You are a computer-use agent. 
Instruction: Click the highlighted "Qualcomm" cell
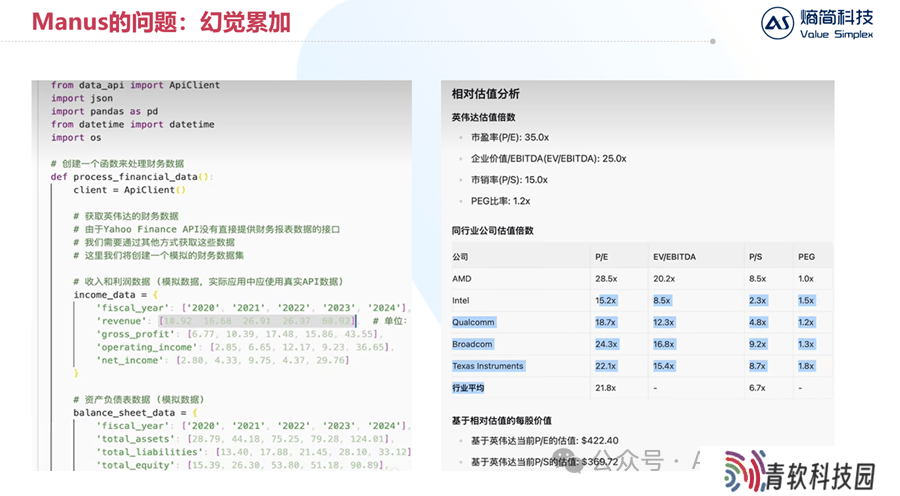(x=473, y=322)
